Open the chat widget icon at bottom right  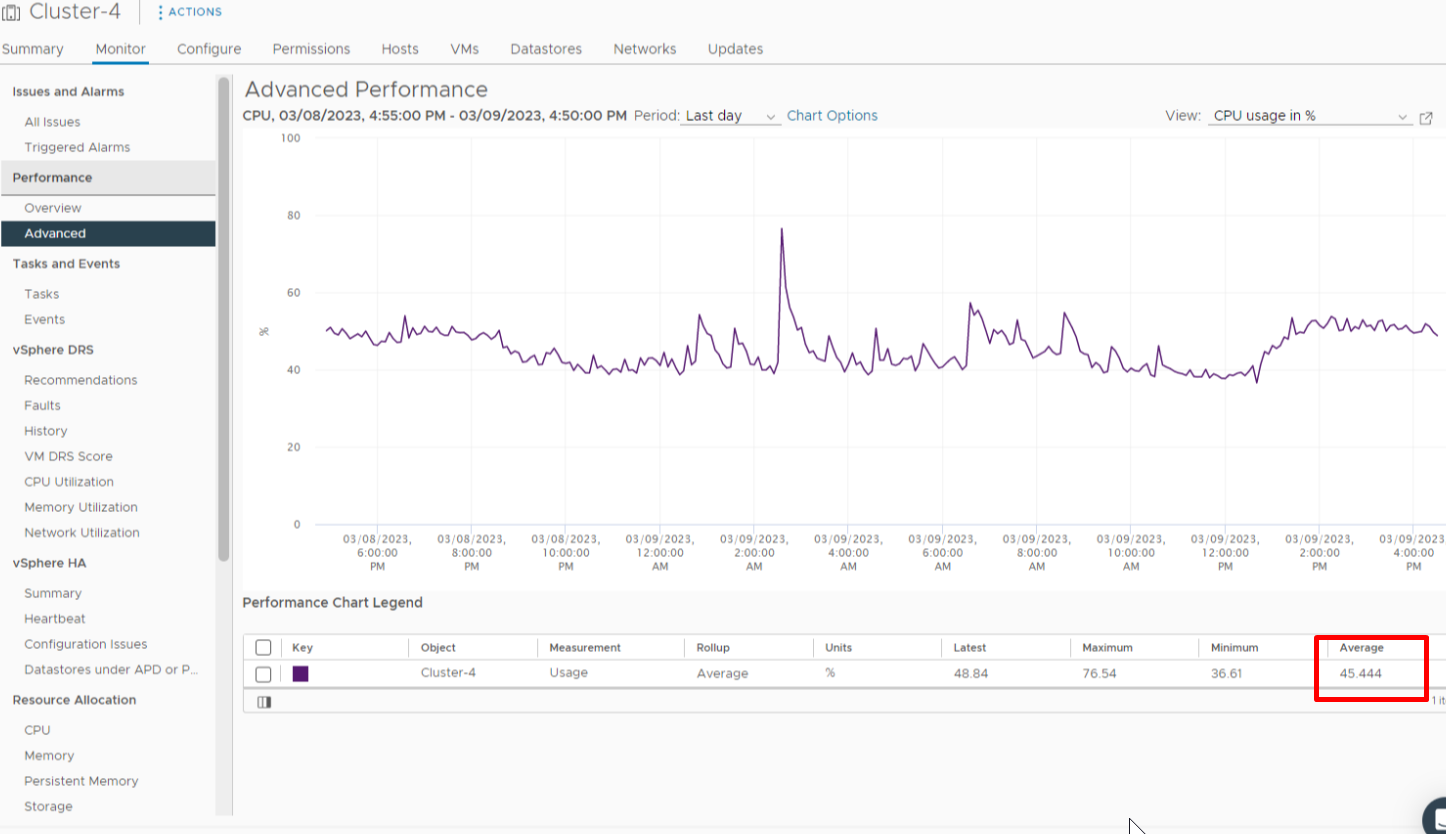click(x=1436, y=816)
